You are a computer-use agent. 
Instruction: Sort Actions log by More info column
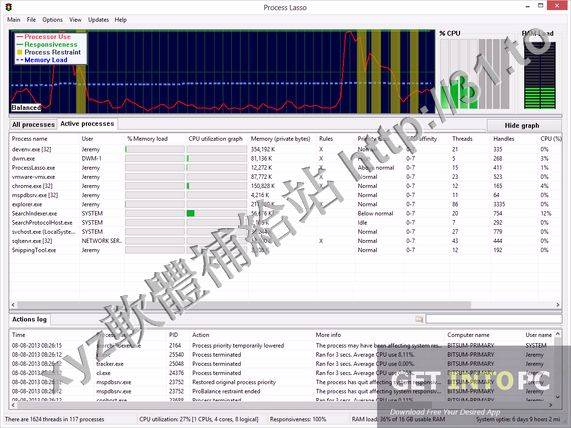[x=328, y=335]
